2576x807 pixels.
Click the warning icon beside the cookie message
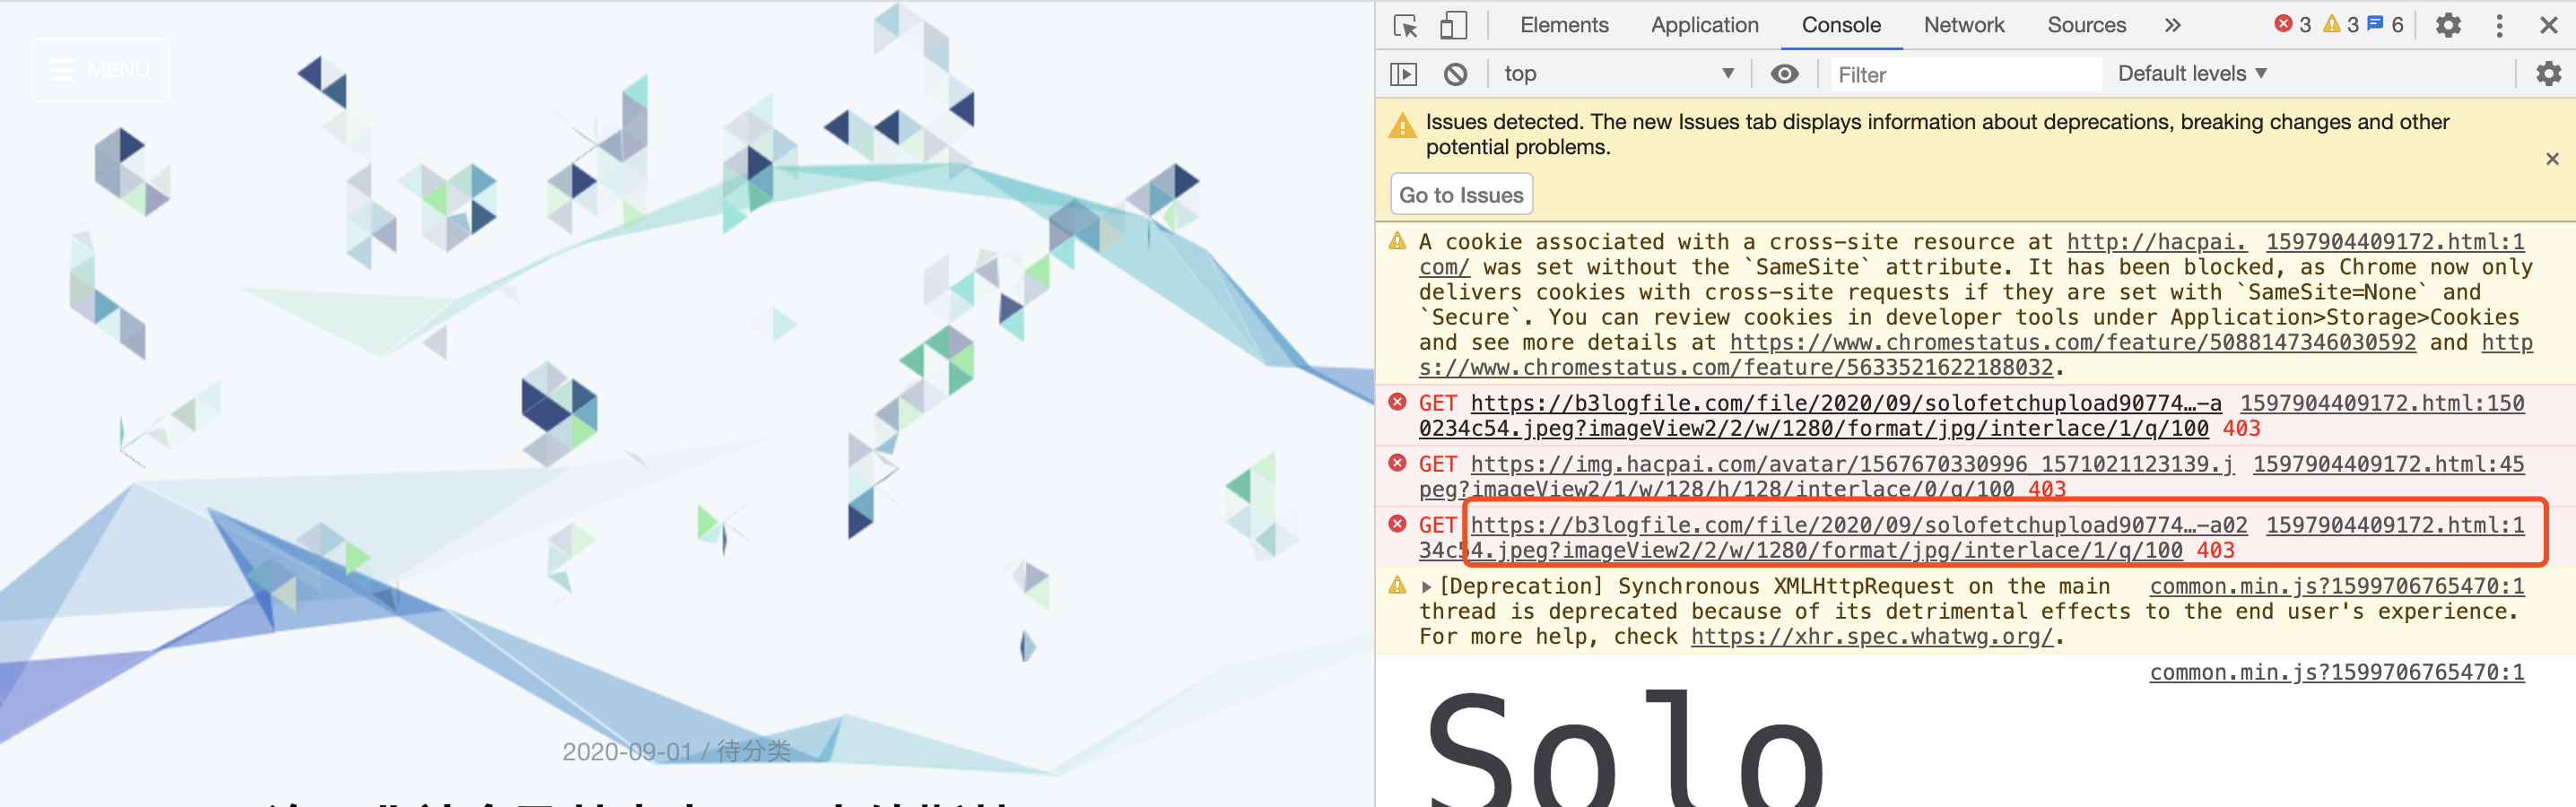pos(1397,241)
